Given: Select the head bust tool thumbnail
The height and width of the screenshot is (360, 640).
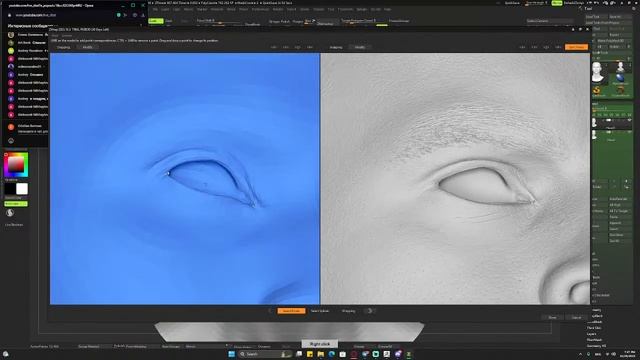Looking at the screenshot, I should (598, 73).
